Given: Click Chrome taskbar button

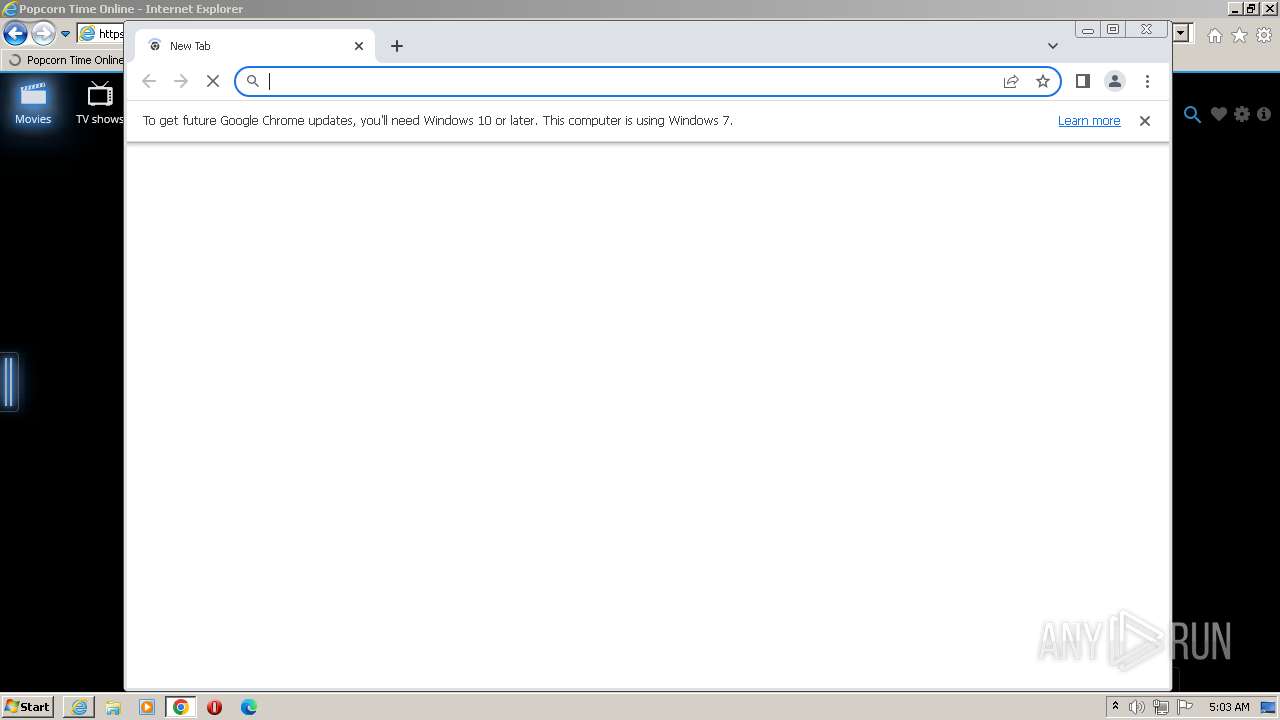Looking at the screenshot, I should tap(181, 707).
